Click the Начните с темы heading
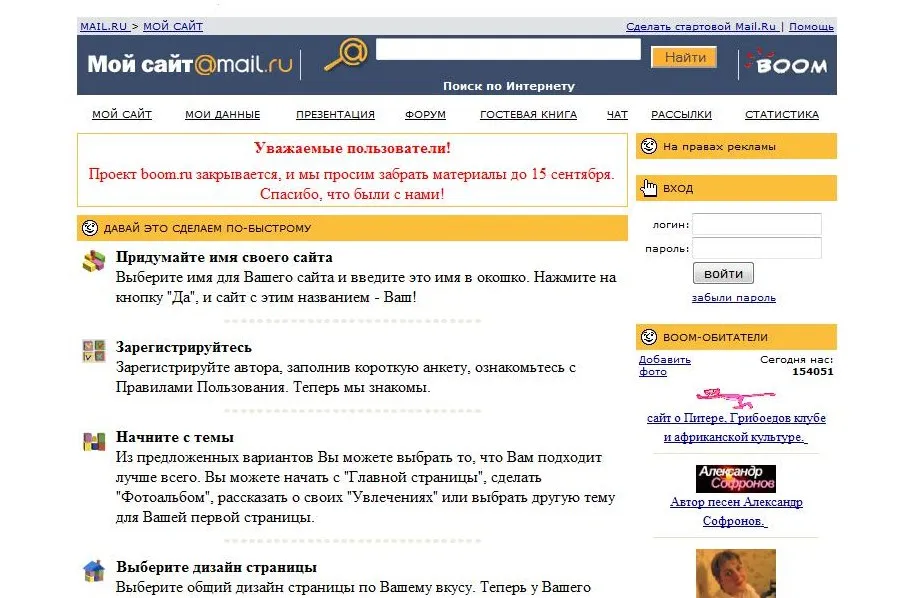This screenshot has width=913, height=598. (x=175, y=437)
